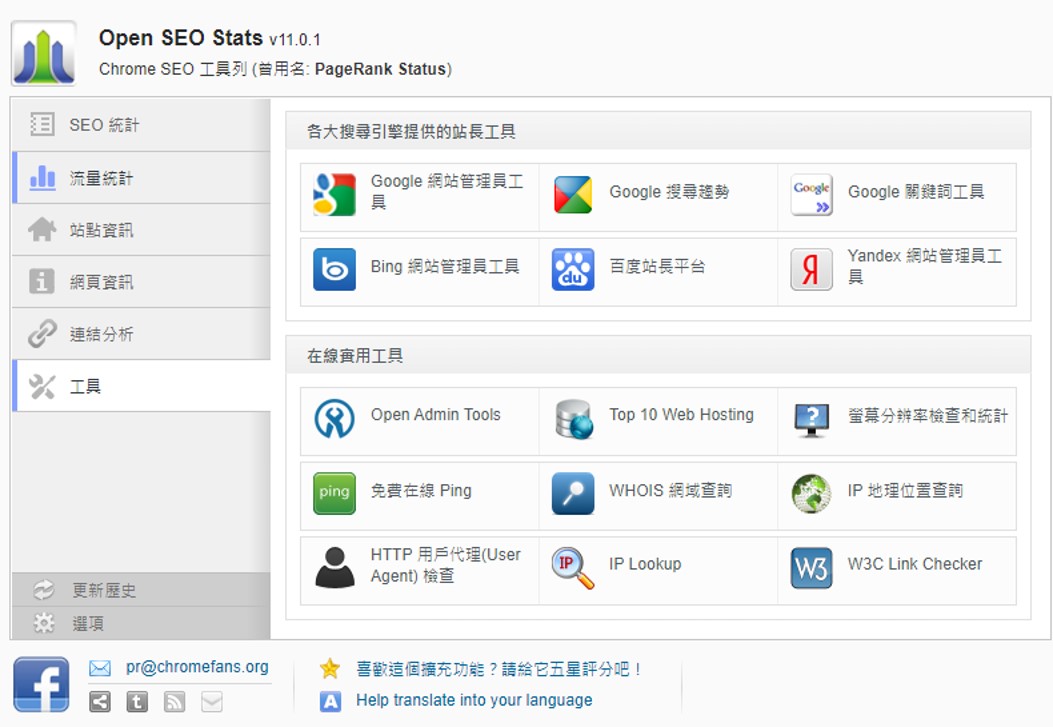
Task: Open the IP 地理位置查詢 text link
Action: (x=905, y=491)
